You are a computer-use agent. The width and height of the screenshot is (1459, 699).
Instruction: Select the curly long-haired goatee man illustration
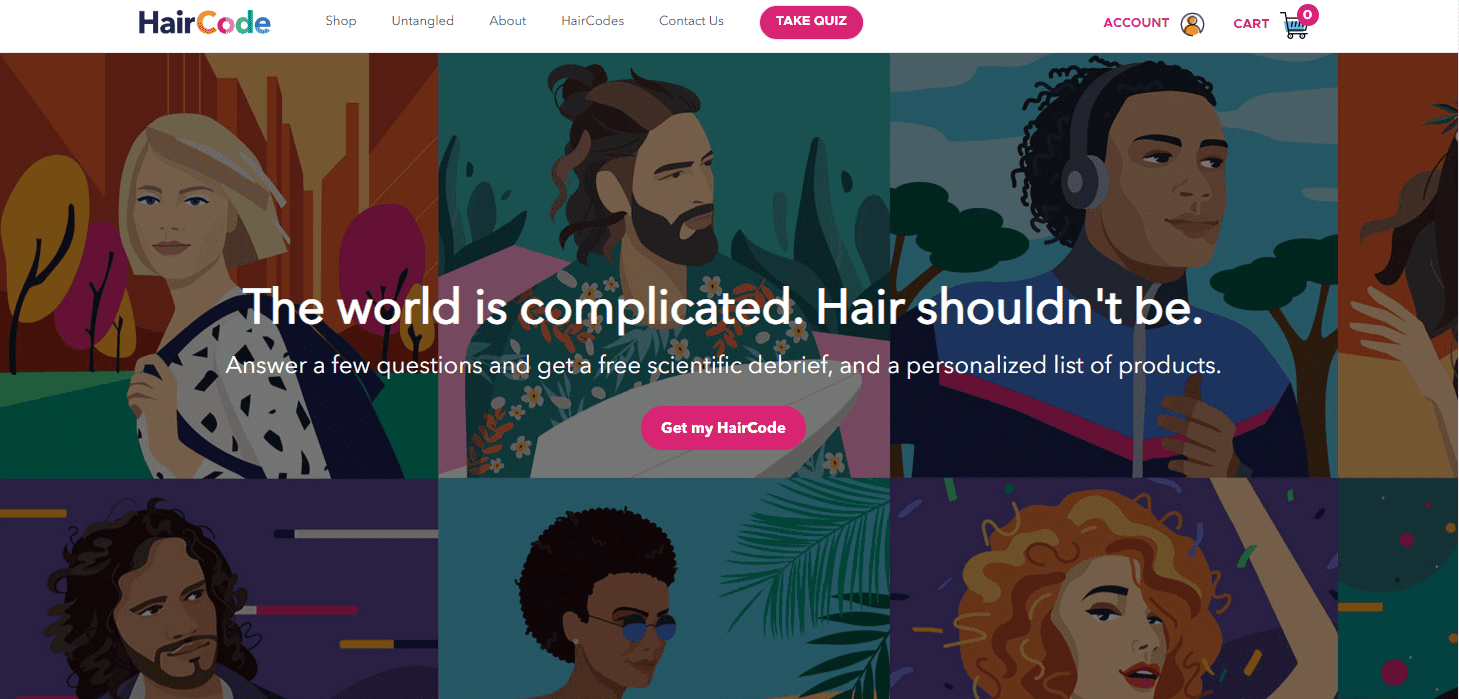click(219, 588)
